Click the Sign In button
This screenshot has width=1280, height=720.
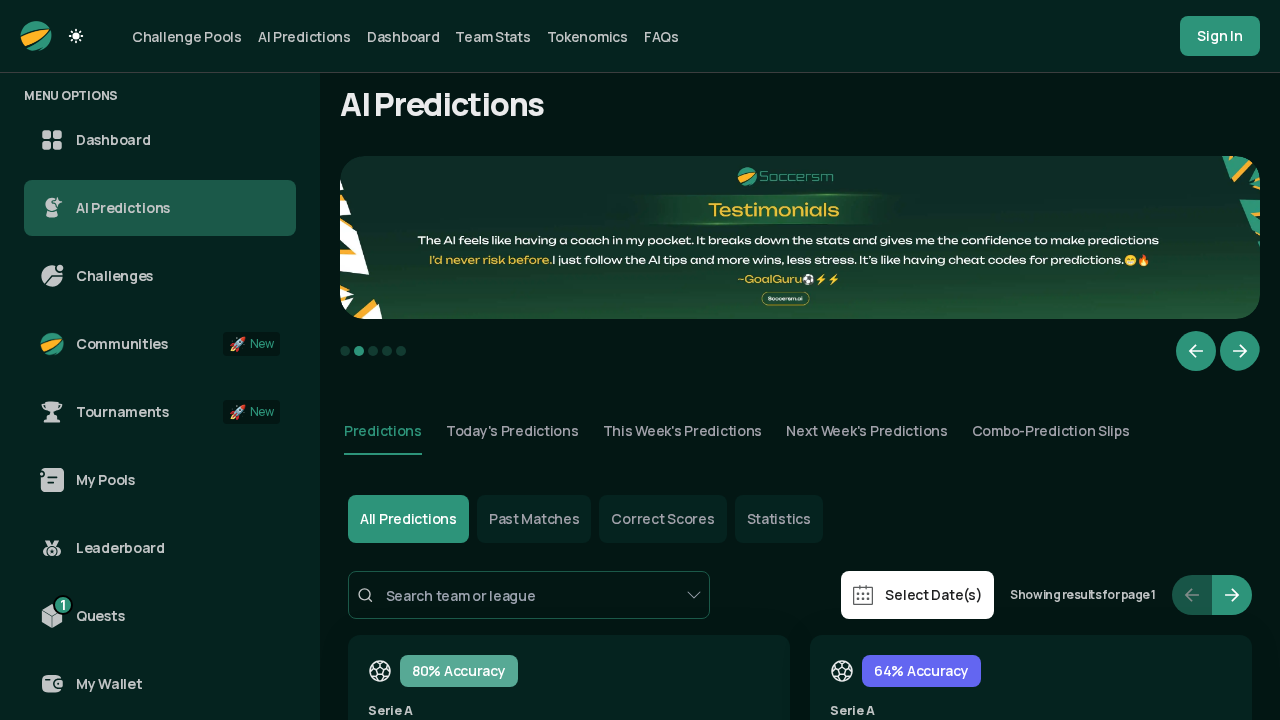1219,36
